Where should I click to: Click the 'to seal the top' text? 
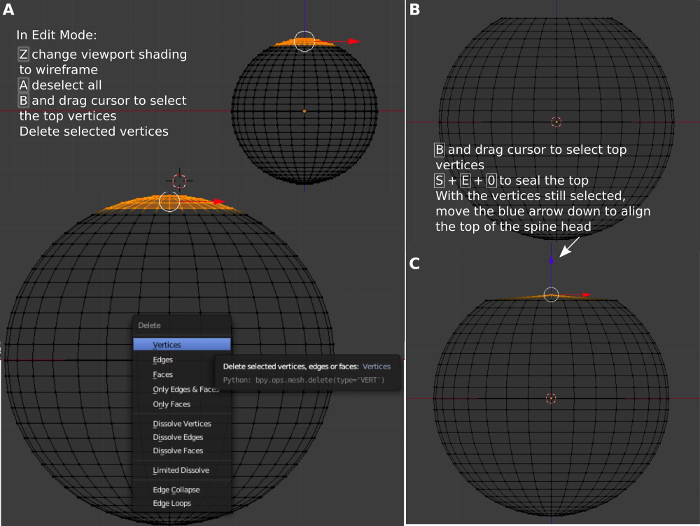click(x=544, y=180)
